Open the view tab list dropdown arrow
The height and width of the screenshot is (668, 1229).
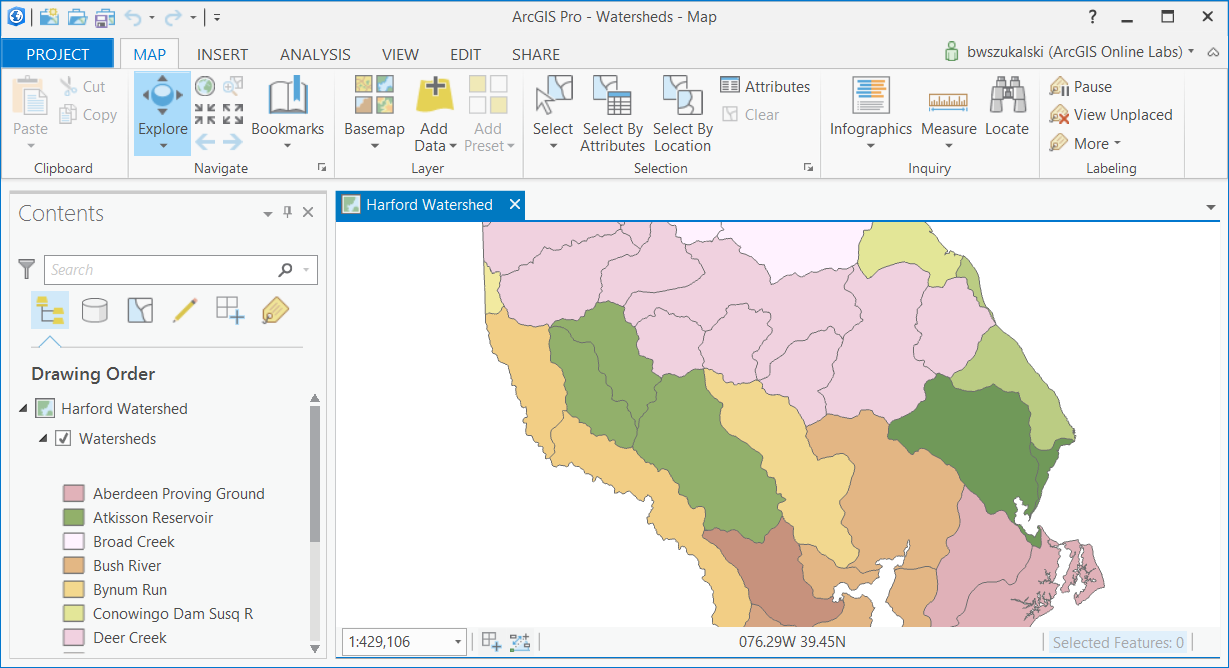[x=1211, y=207]
